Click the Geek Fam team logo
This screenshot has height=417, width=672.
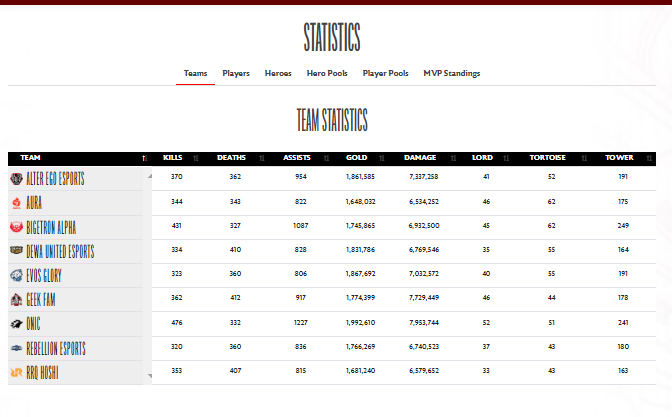tap(16, 300)
